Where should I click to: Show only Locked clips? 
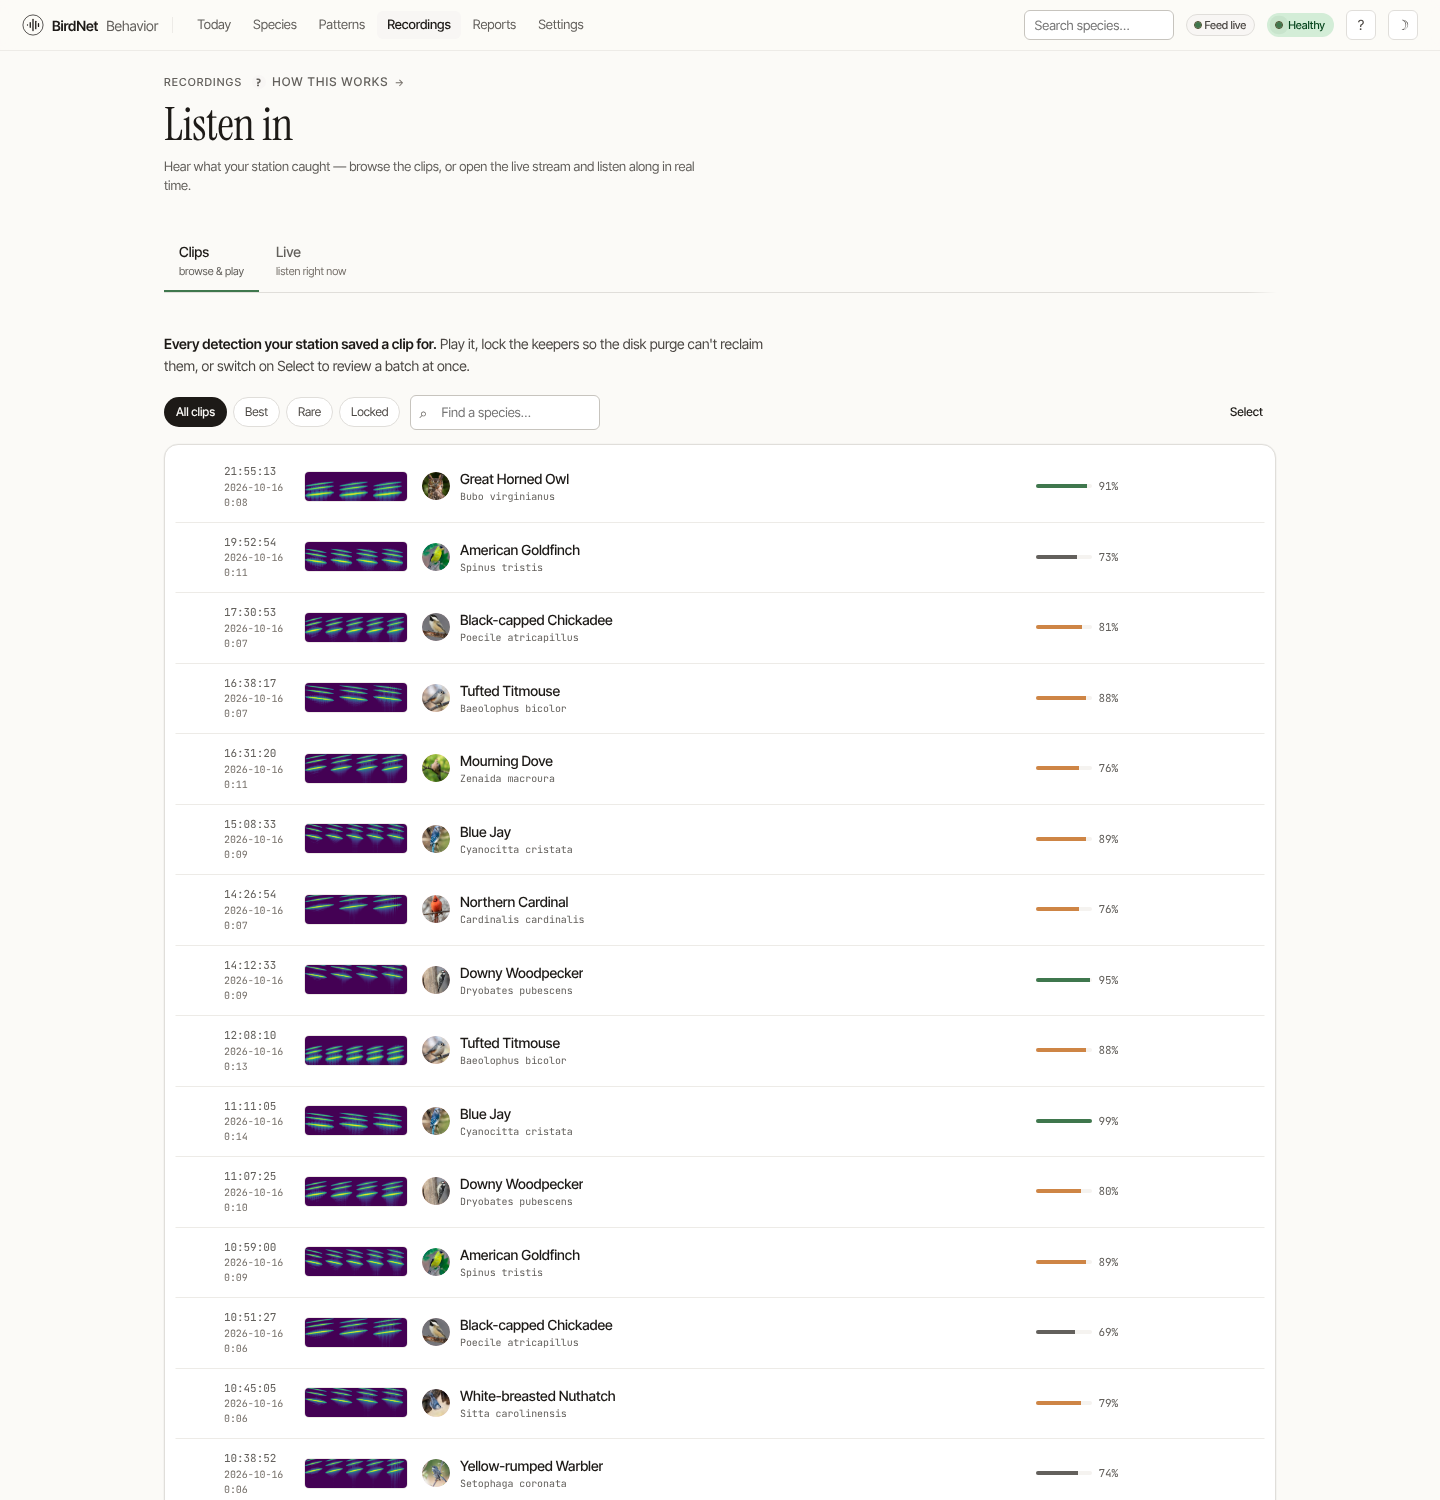click(x=369, y=412)
